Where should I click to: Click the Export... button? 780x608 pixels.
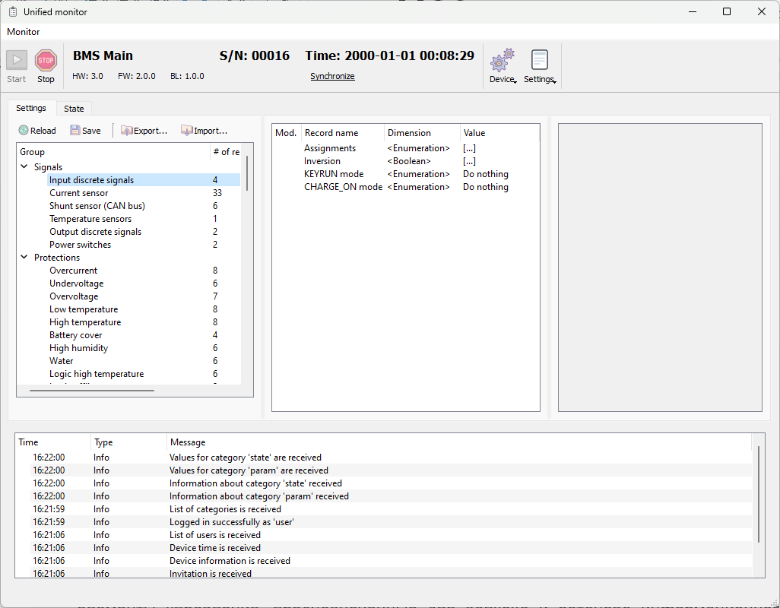pyautogui.click(x=144, y=130)
